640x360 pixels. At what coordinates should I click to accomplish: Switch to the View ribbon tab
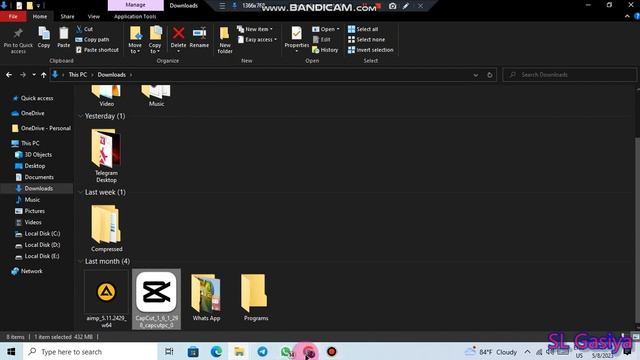(x=93, y=16)
